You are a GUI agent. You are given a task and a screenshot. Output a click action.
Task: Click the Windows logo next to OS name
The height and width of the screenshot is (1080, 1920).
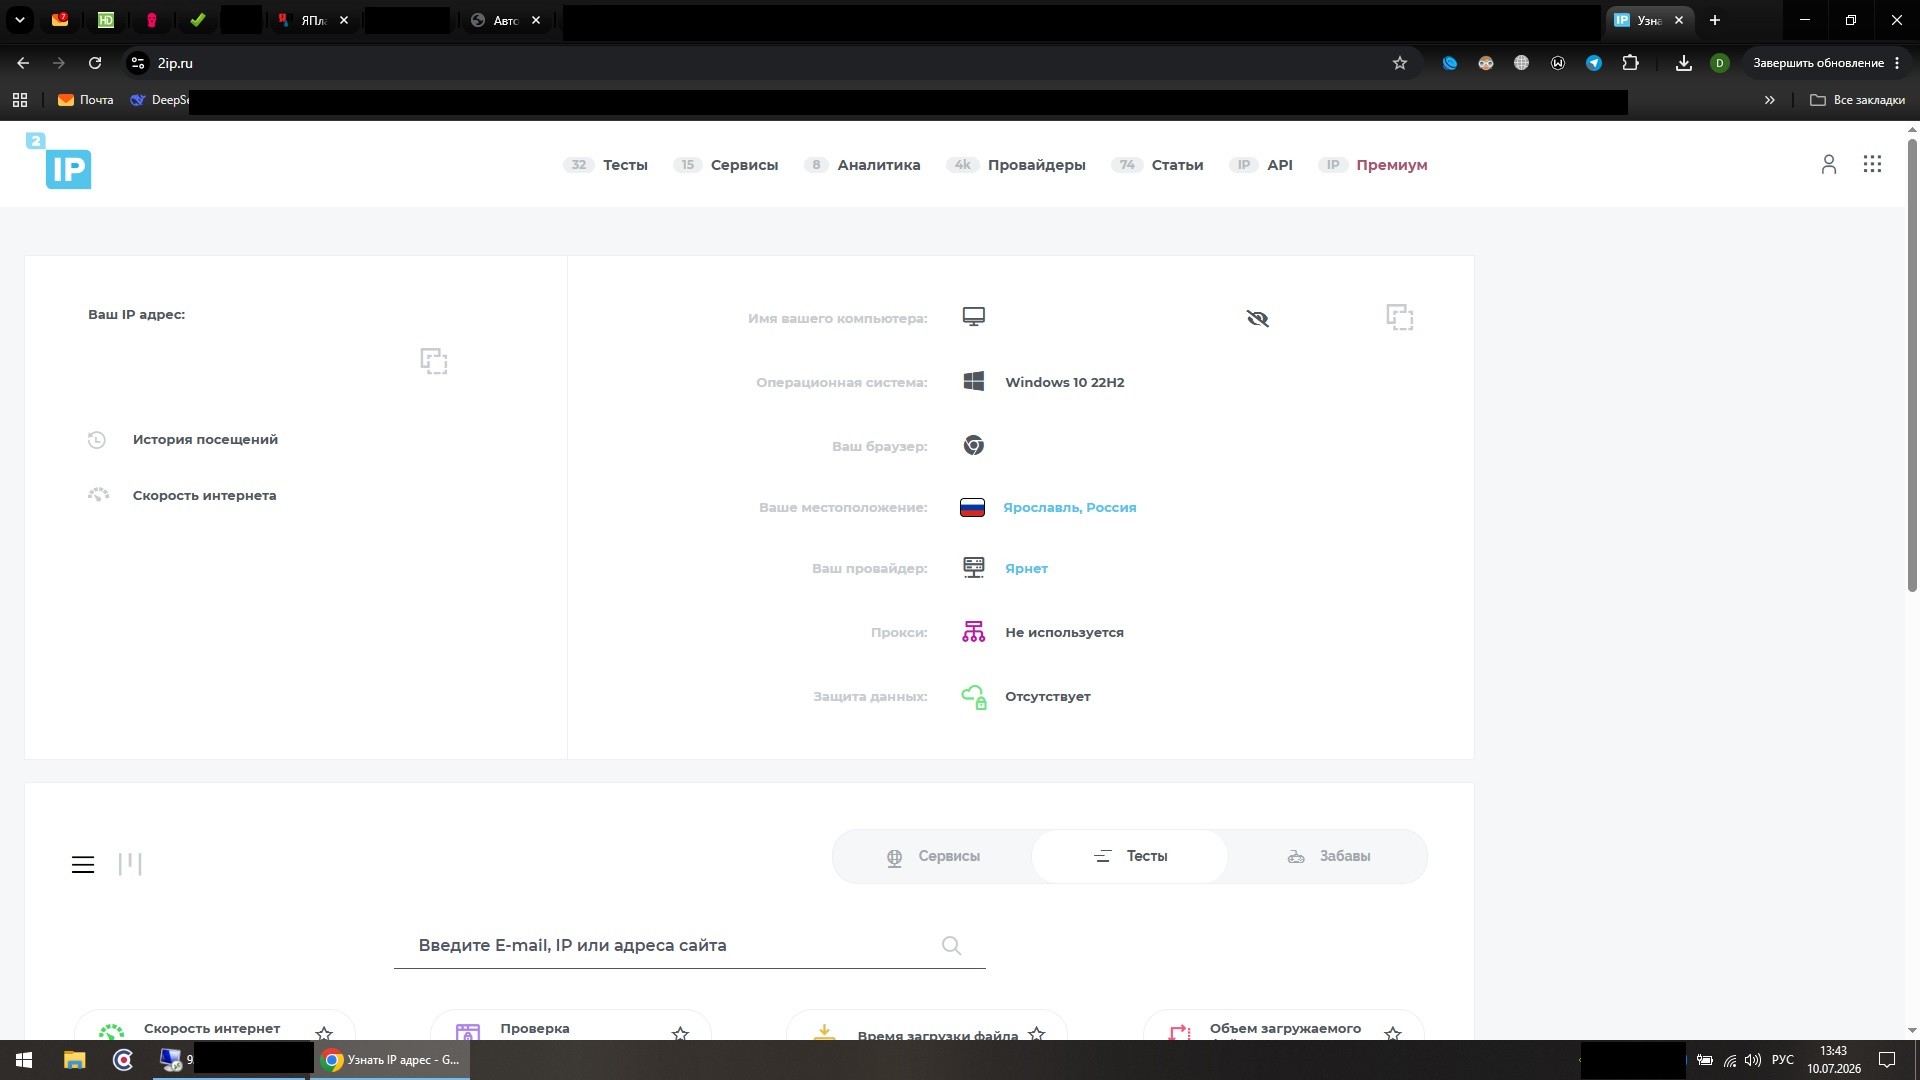tap(974, 381)
